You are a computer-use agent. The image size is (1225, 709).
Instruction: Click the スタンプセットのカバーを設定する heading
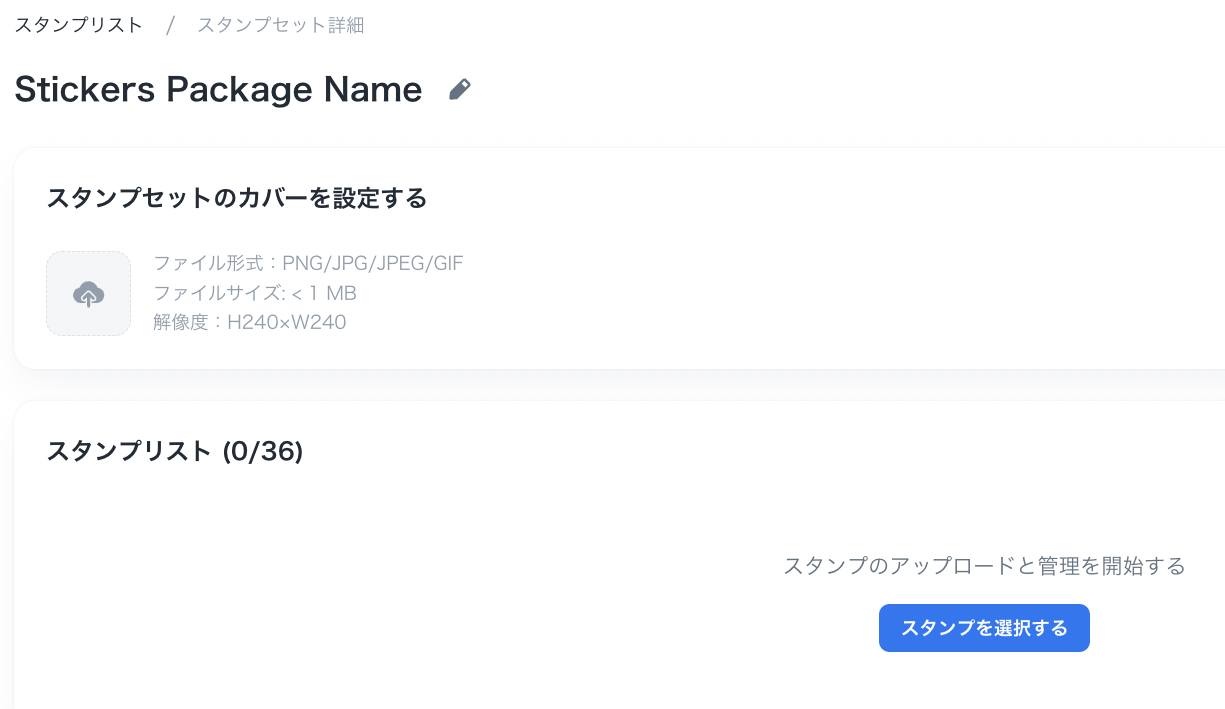coord(237,198)
